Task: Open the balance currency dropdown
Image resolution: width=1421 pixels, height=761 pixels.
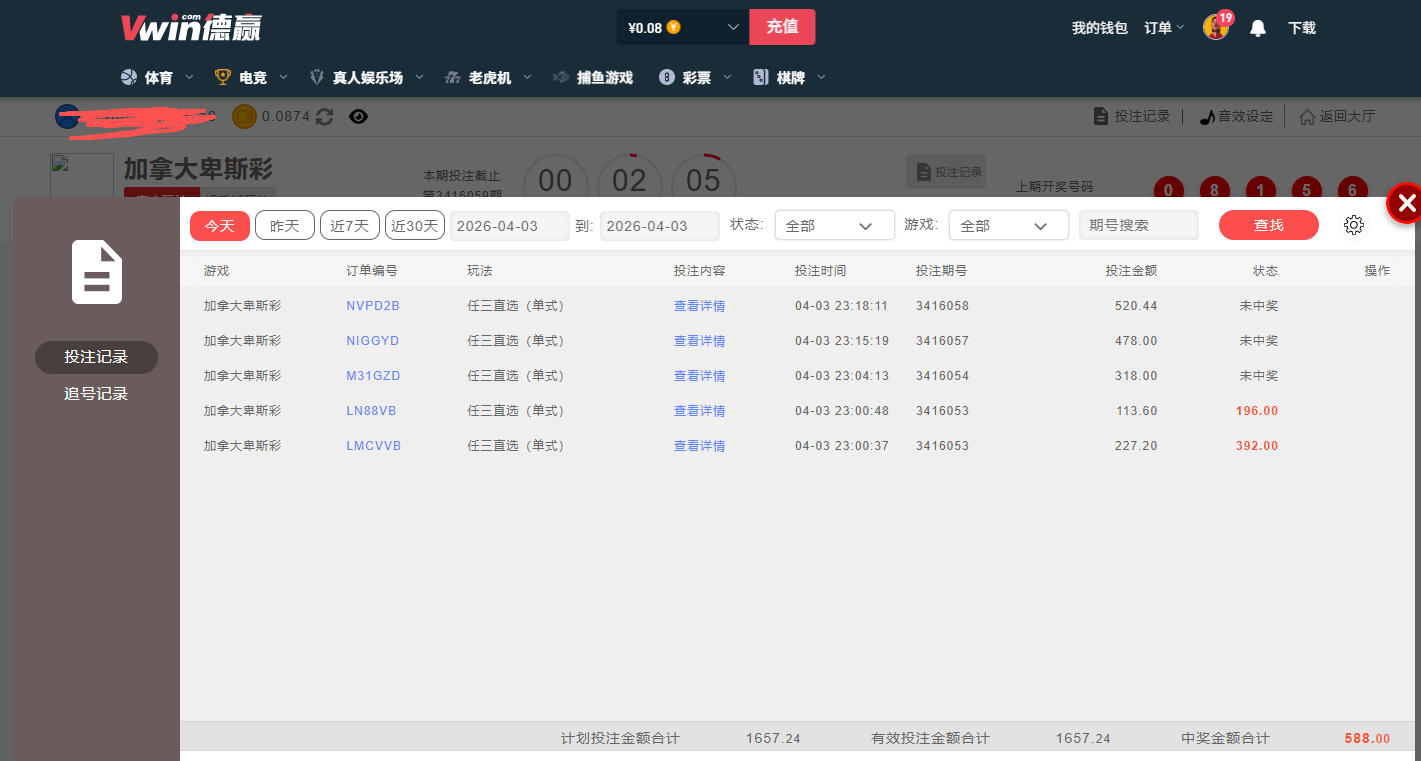Action: tap(733, 28)
